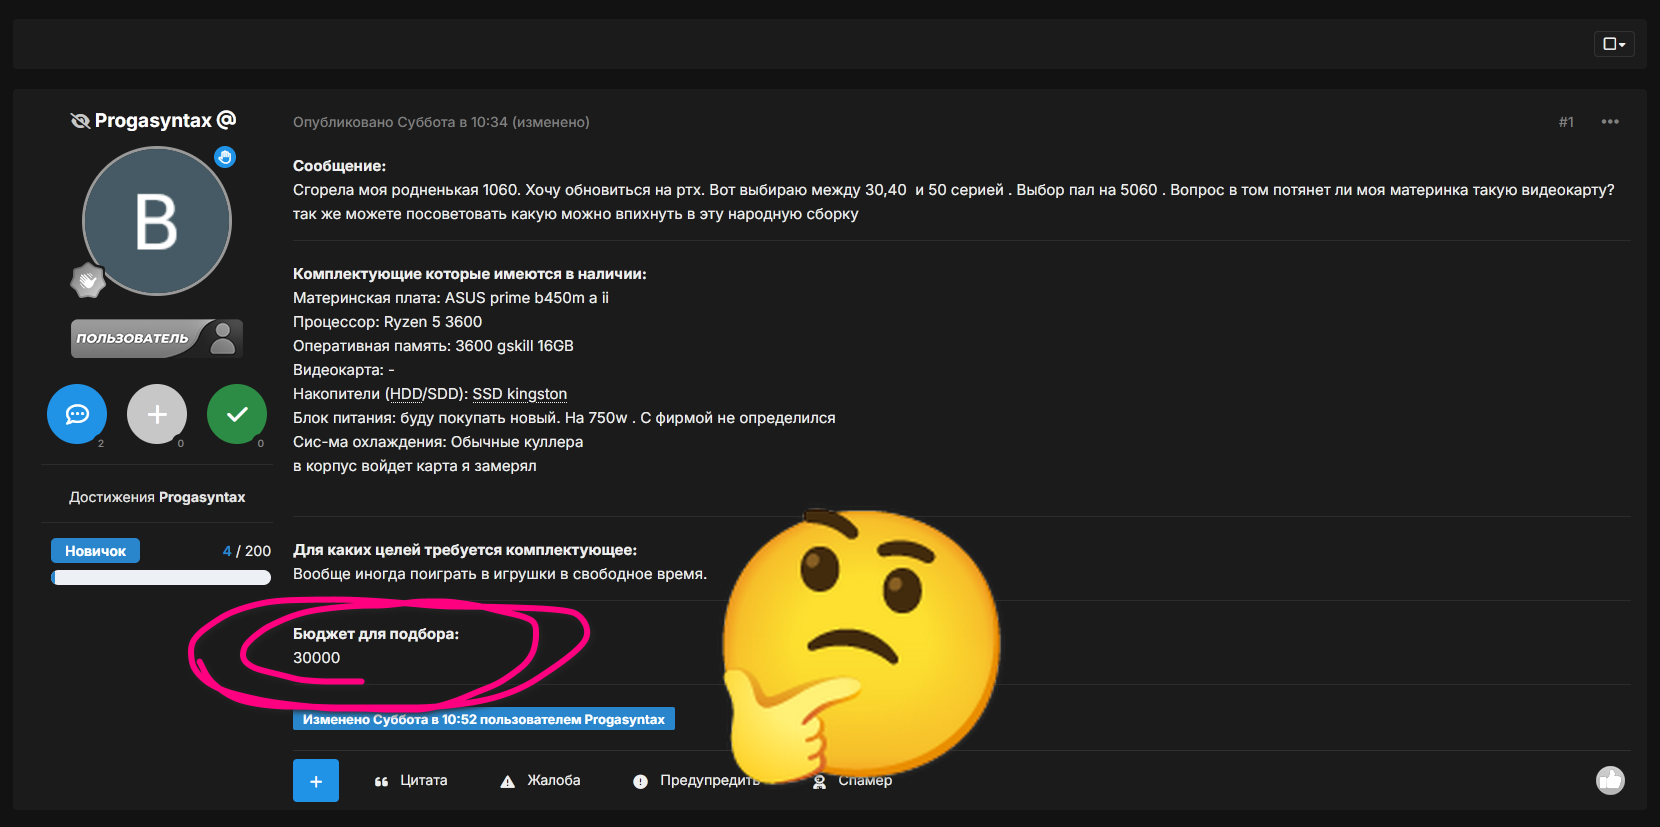The image size is (1660, 827).
Task: Open the post options three-dots menu
Action: 1609,122
